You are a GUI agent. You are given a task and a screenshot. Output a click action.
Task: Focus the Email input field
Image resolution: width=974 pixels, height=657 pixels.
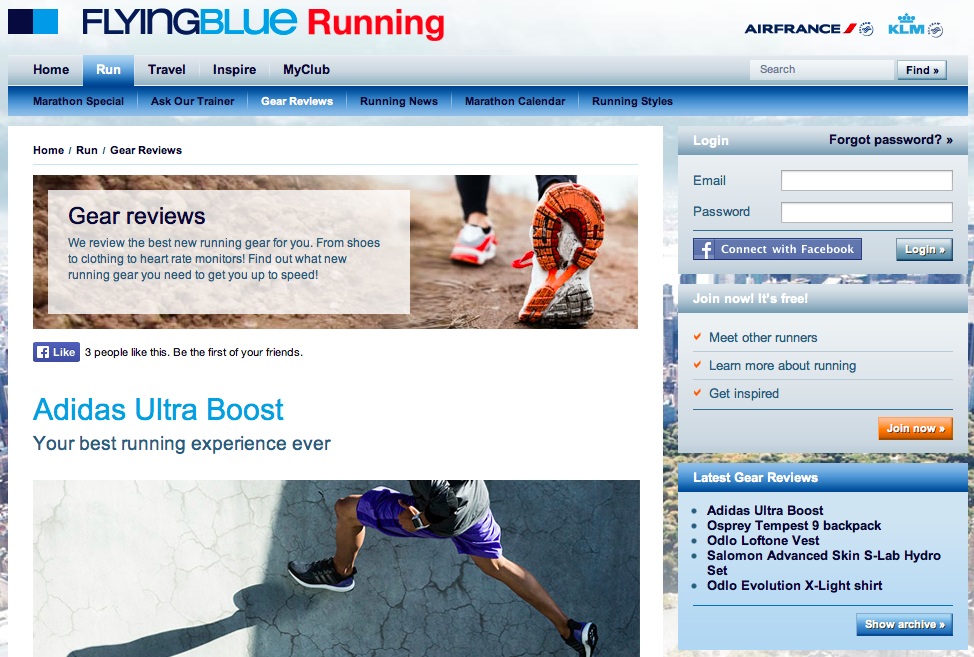click(867, 181)
